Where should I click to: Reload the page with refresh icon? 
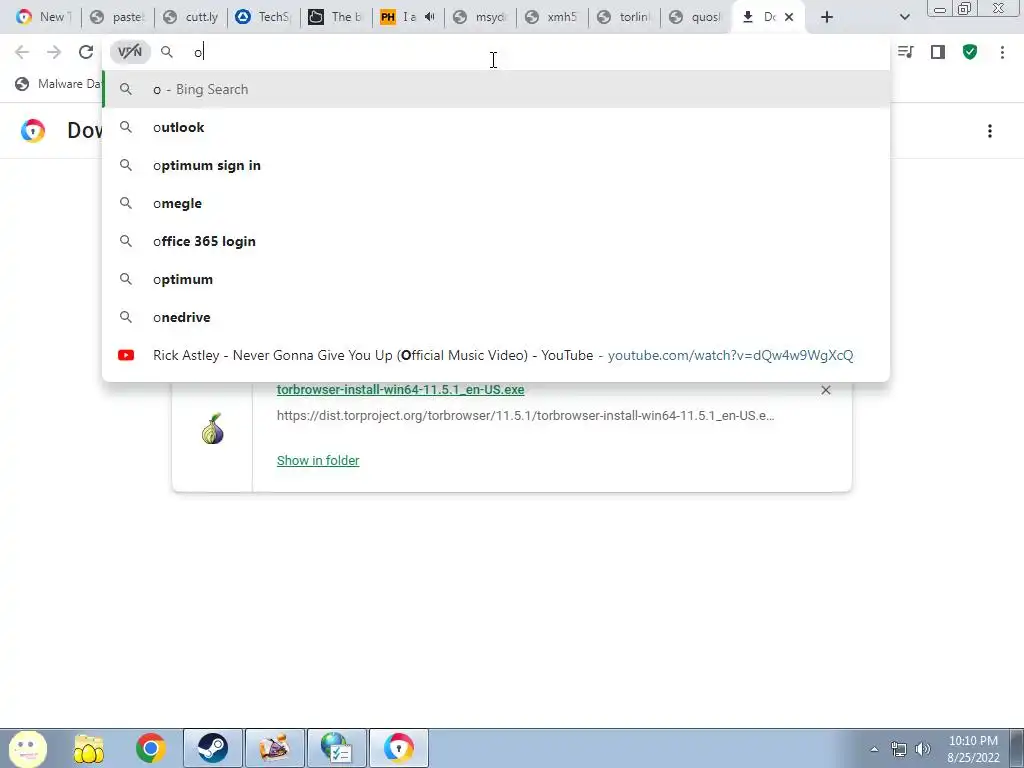(x=86, y=52)
